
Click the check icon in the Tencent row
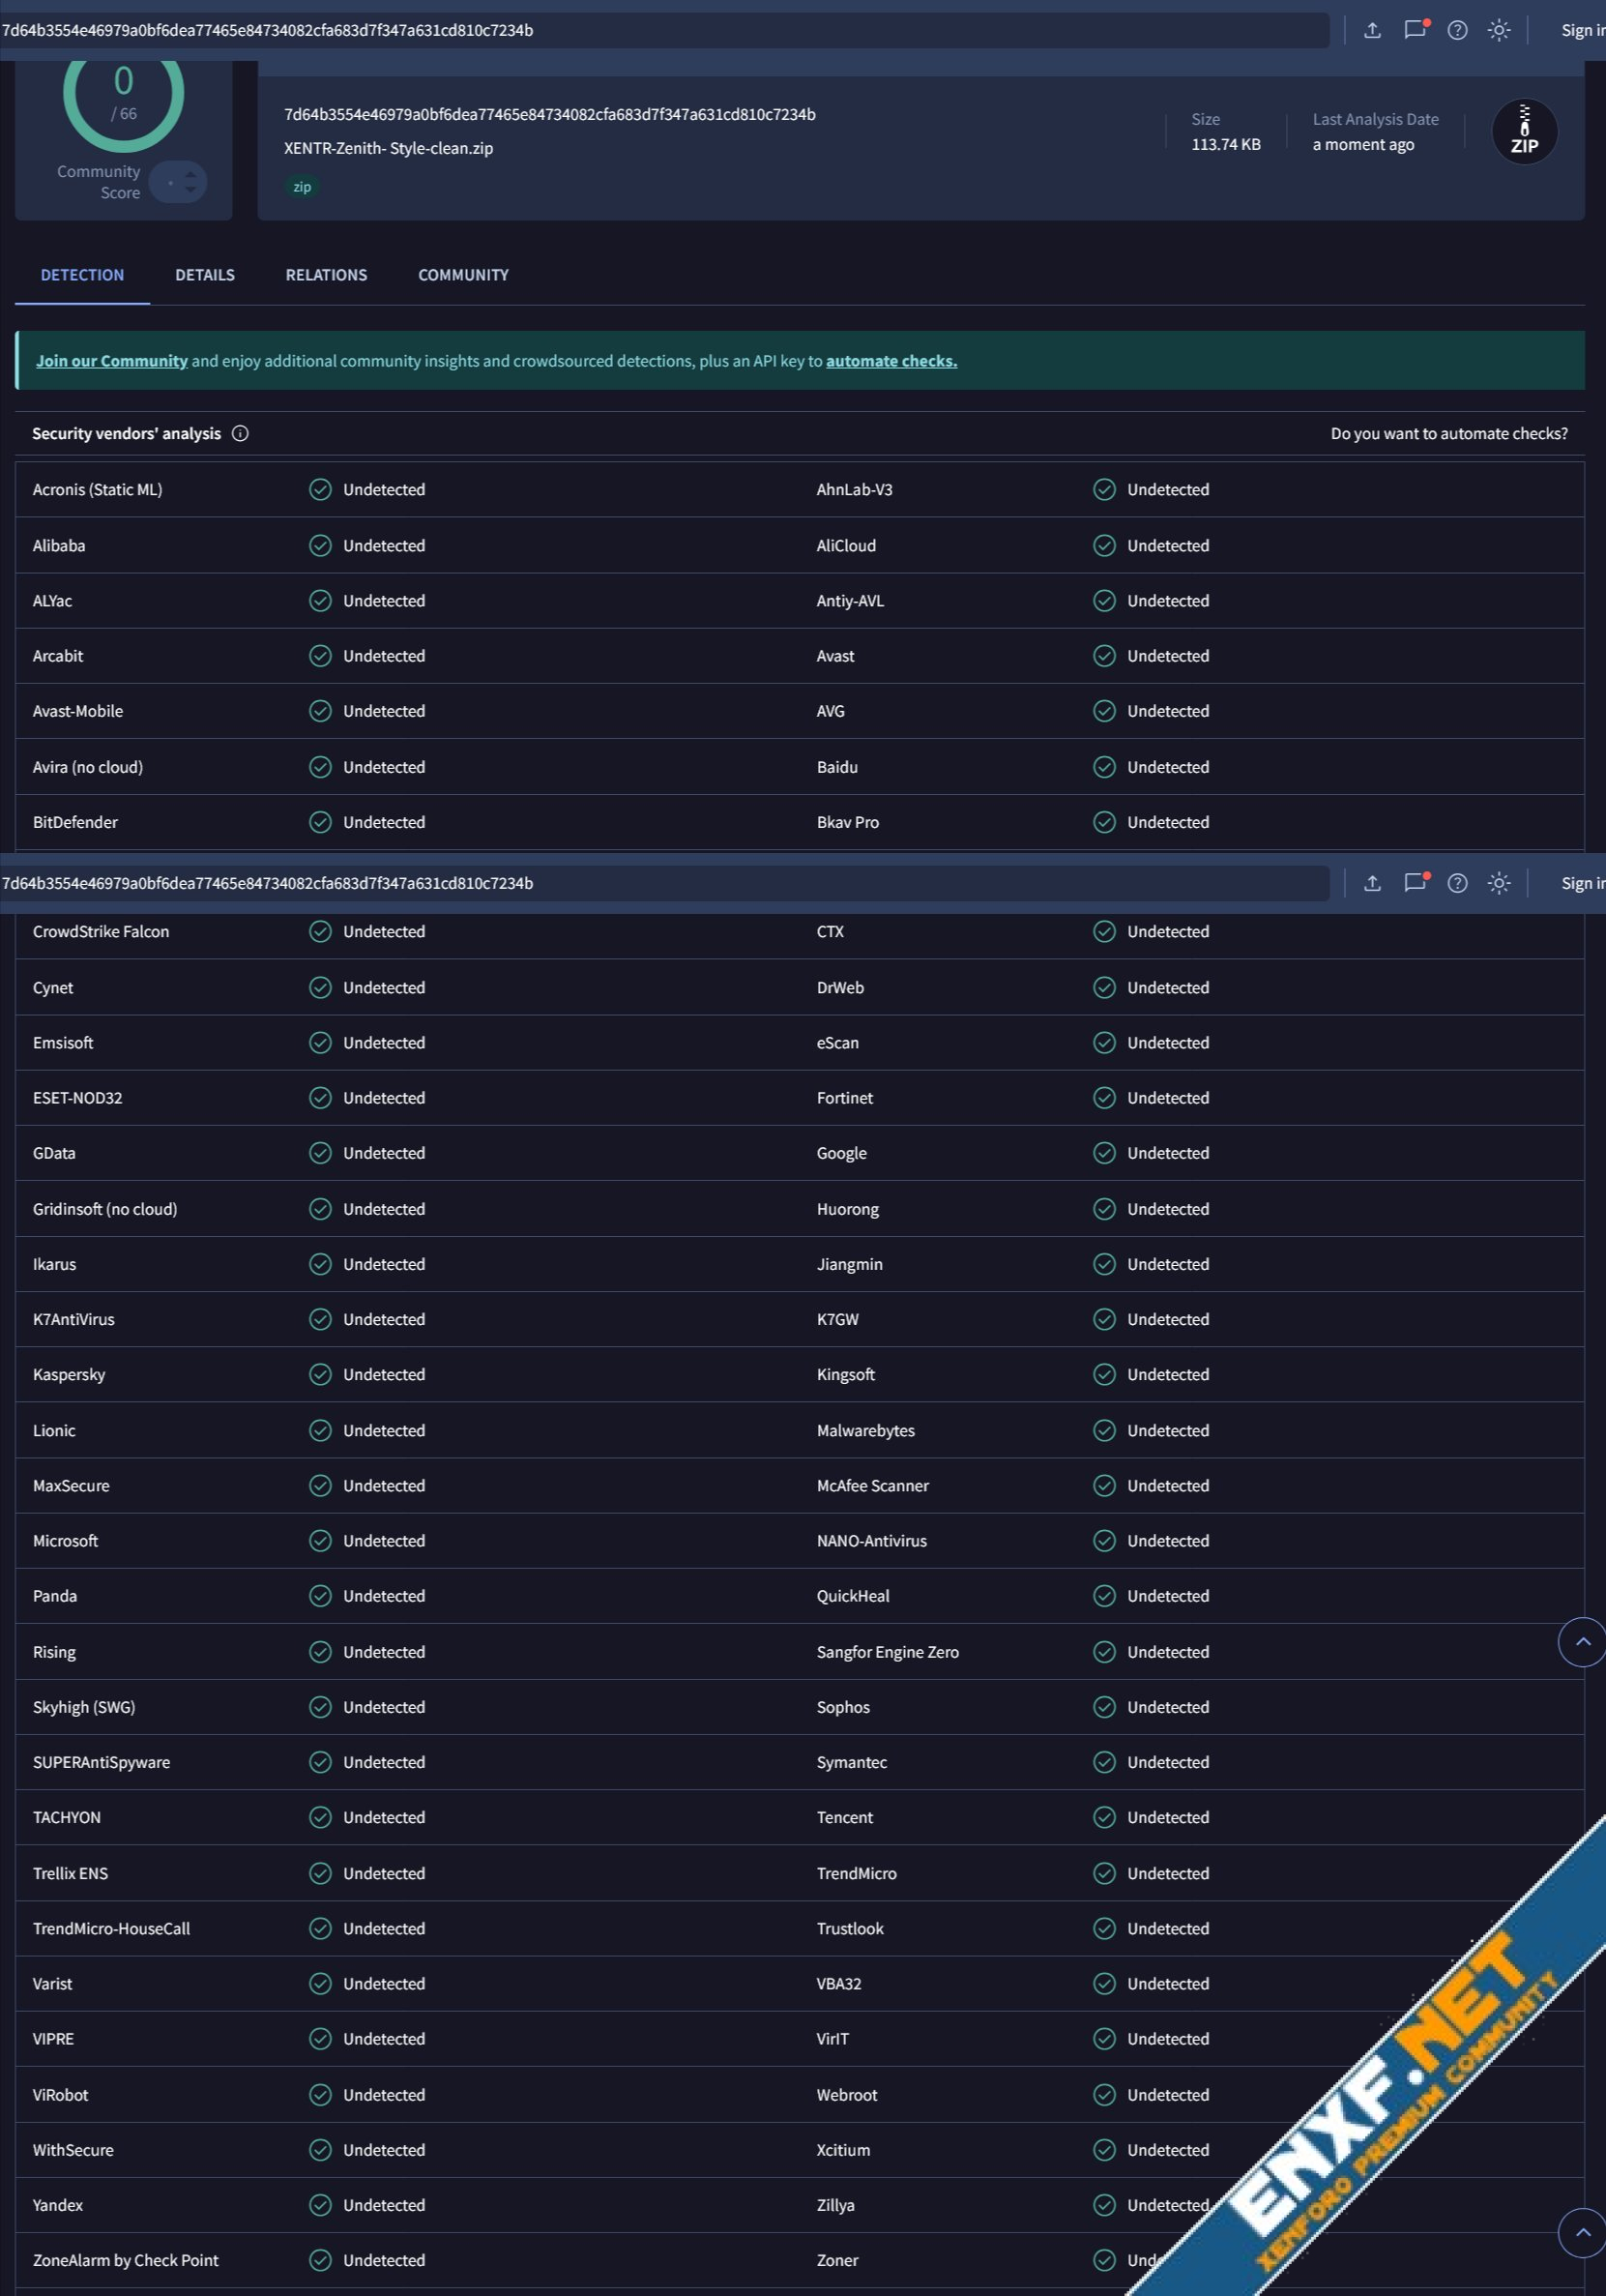coord(1104,1817)
